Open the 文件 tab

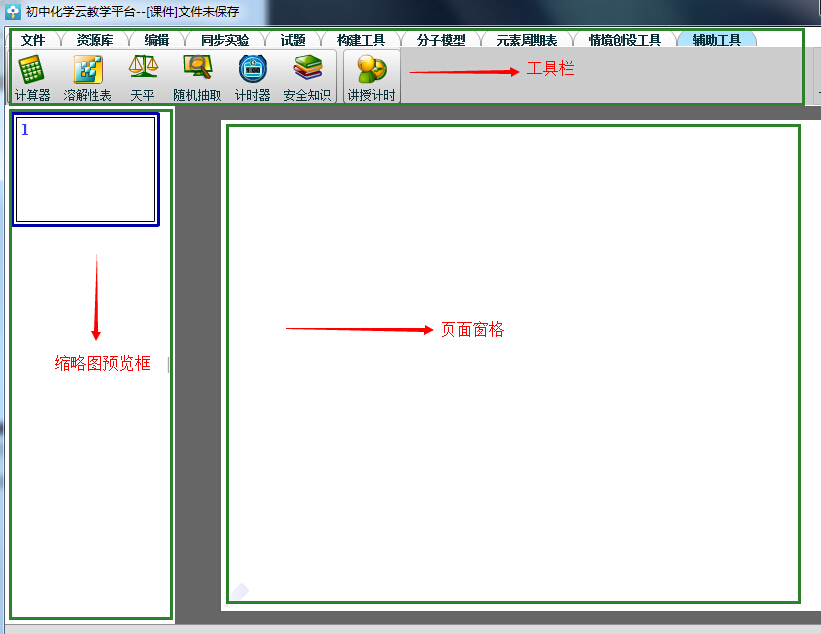(33, 41)
